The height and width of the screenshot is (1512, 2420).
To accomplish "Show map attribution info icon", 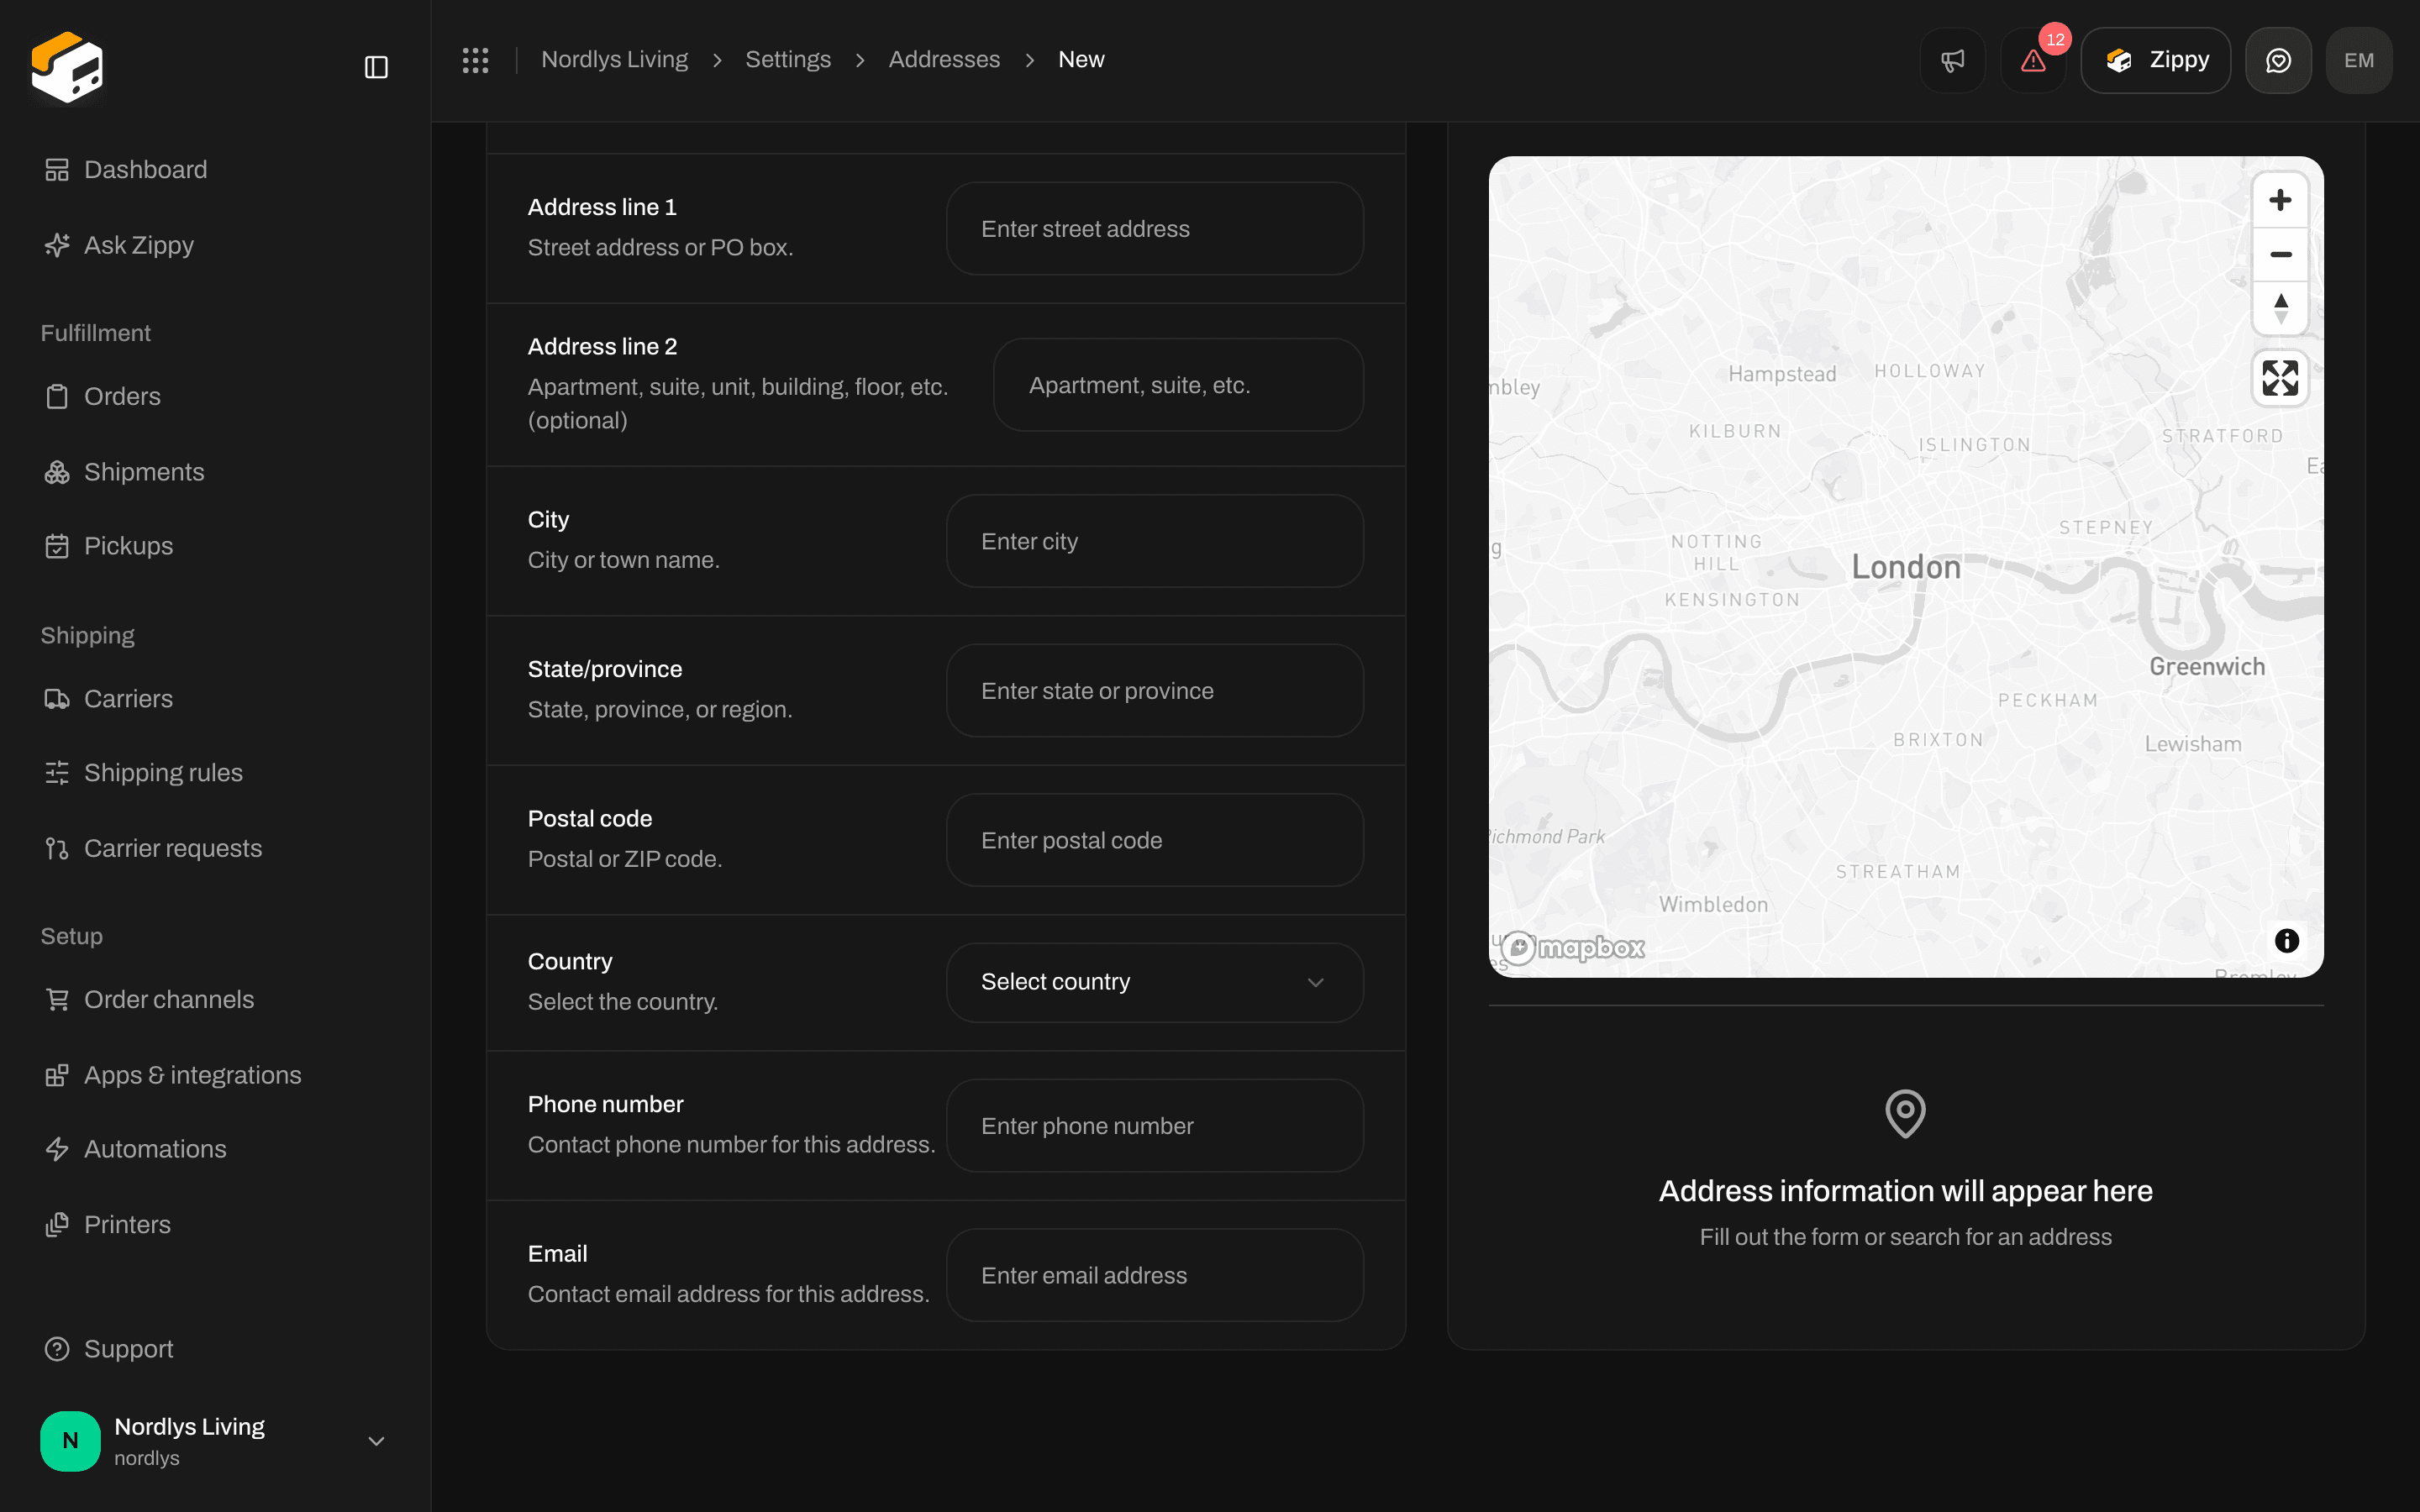I will click(2286, 940).
